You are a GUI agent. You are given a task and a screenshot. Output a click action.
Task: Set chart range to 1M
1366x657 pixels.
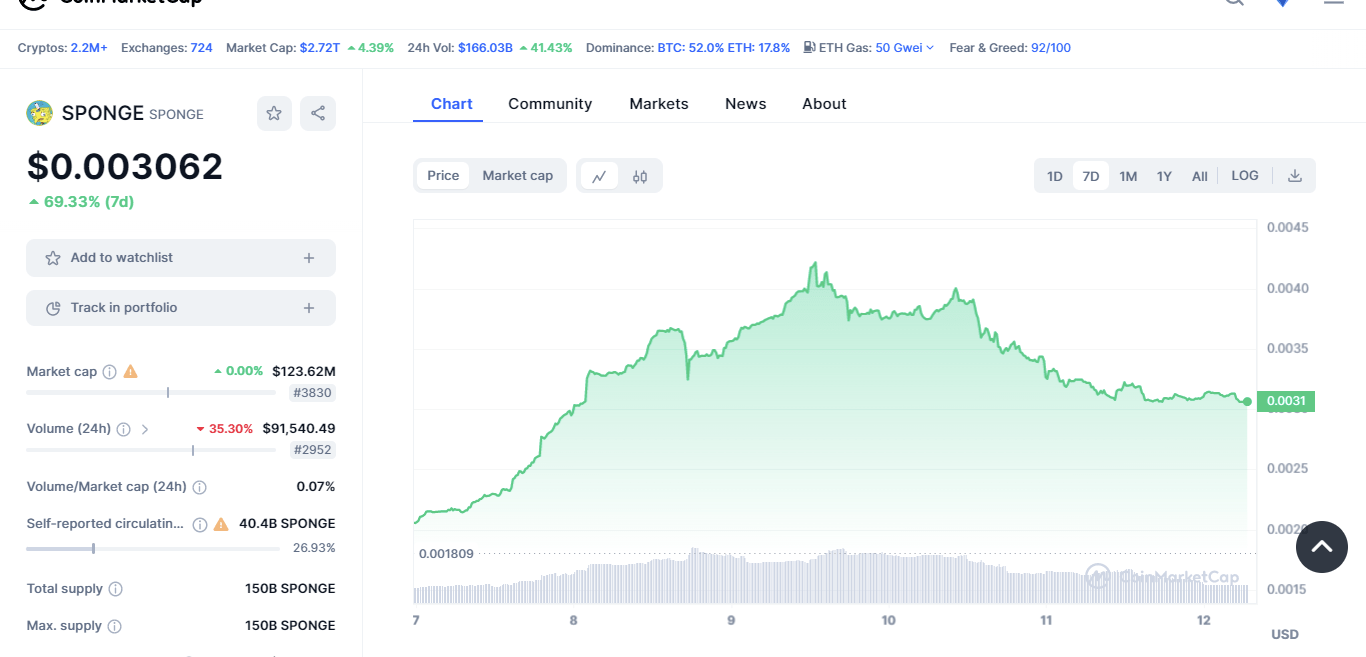coord(1128,176)
